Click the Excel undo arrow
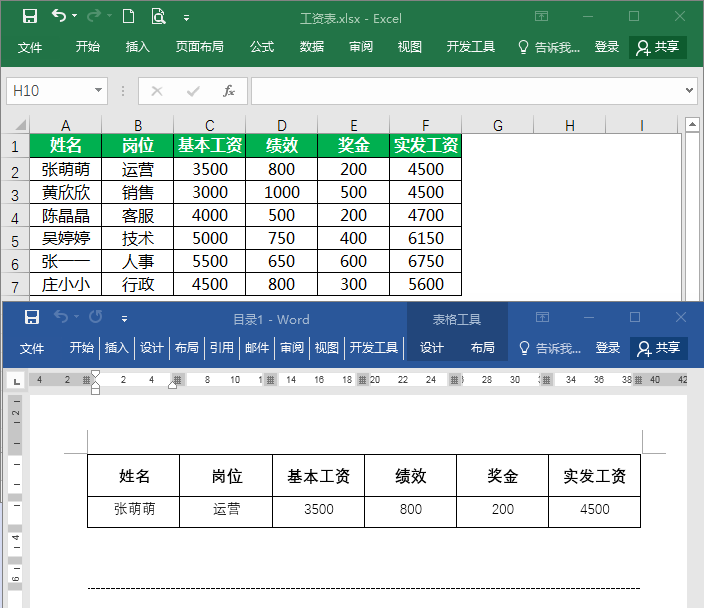This screenshot has width=704, height=608. click(59, 16)
